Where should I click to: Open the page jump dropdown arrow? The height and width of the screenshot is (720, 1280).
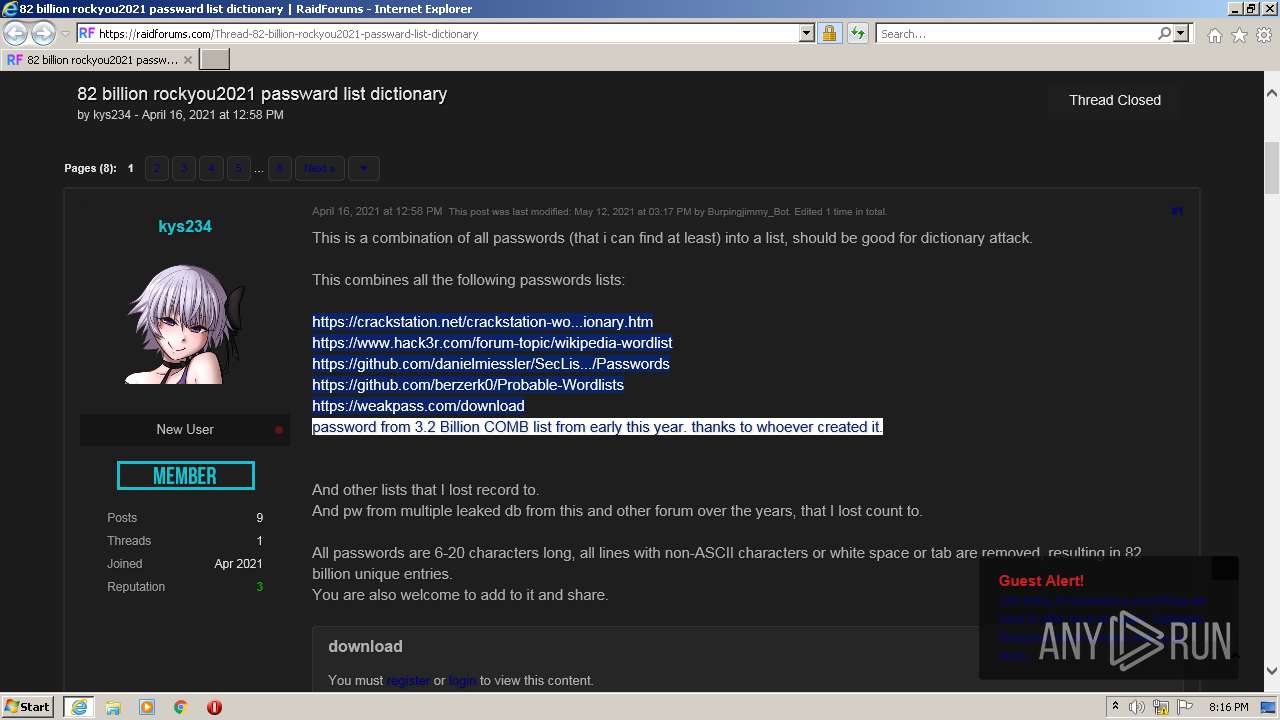coord(364,168)
